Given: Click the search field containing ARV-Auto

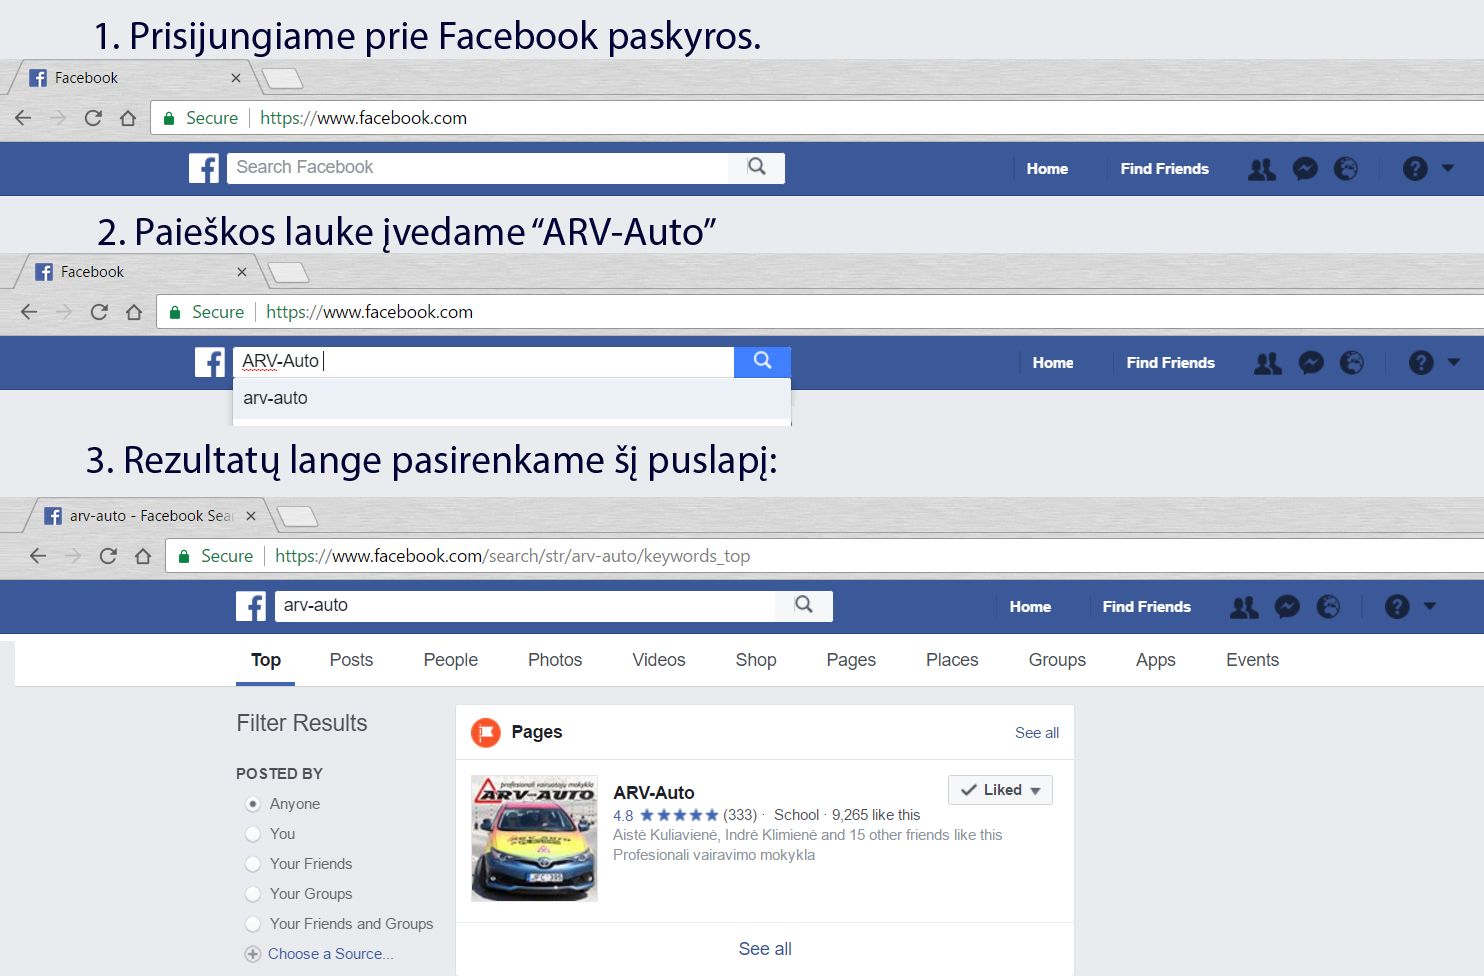Looking at the screenshot, I should click(x=484, y=362).
